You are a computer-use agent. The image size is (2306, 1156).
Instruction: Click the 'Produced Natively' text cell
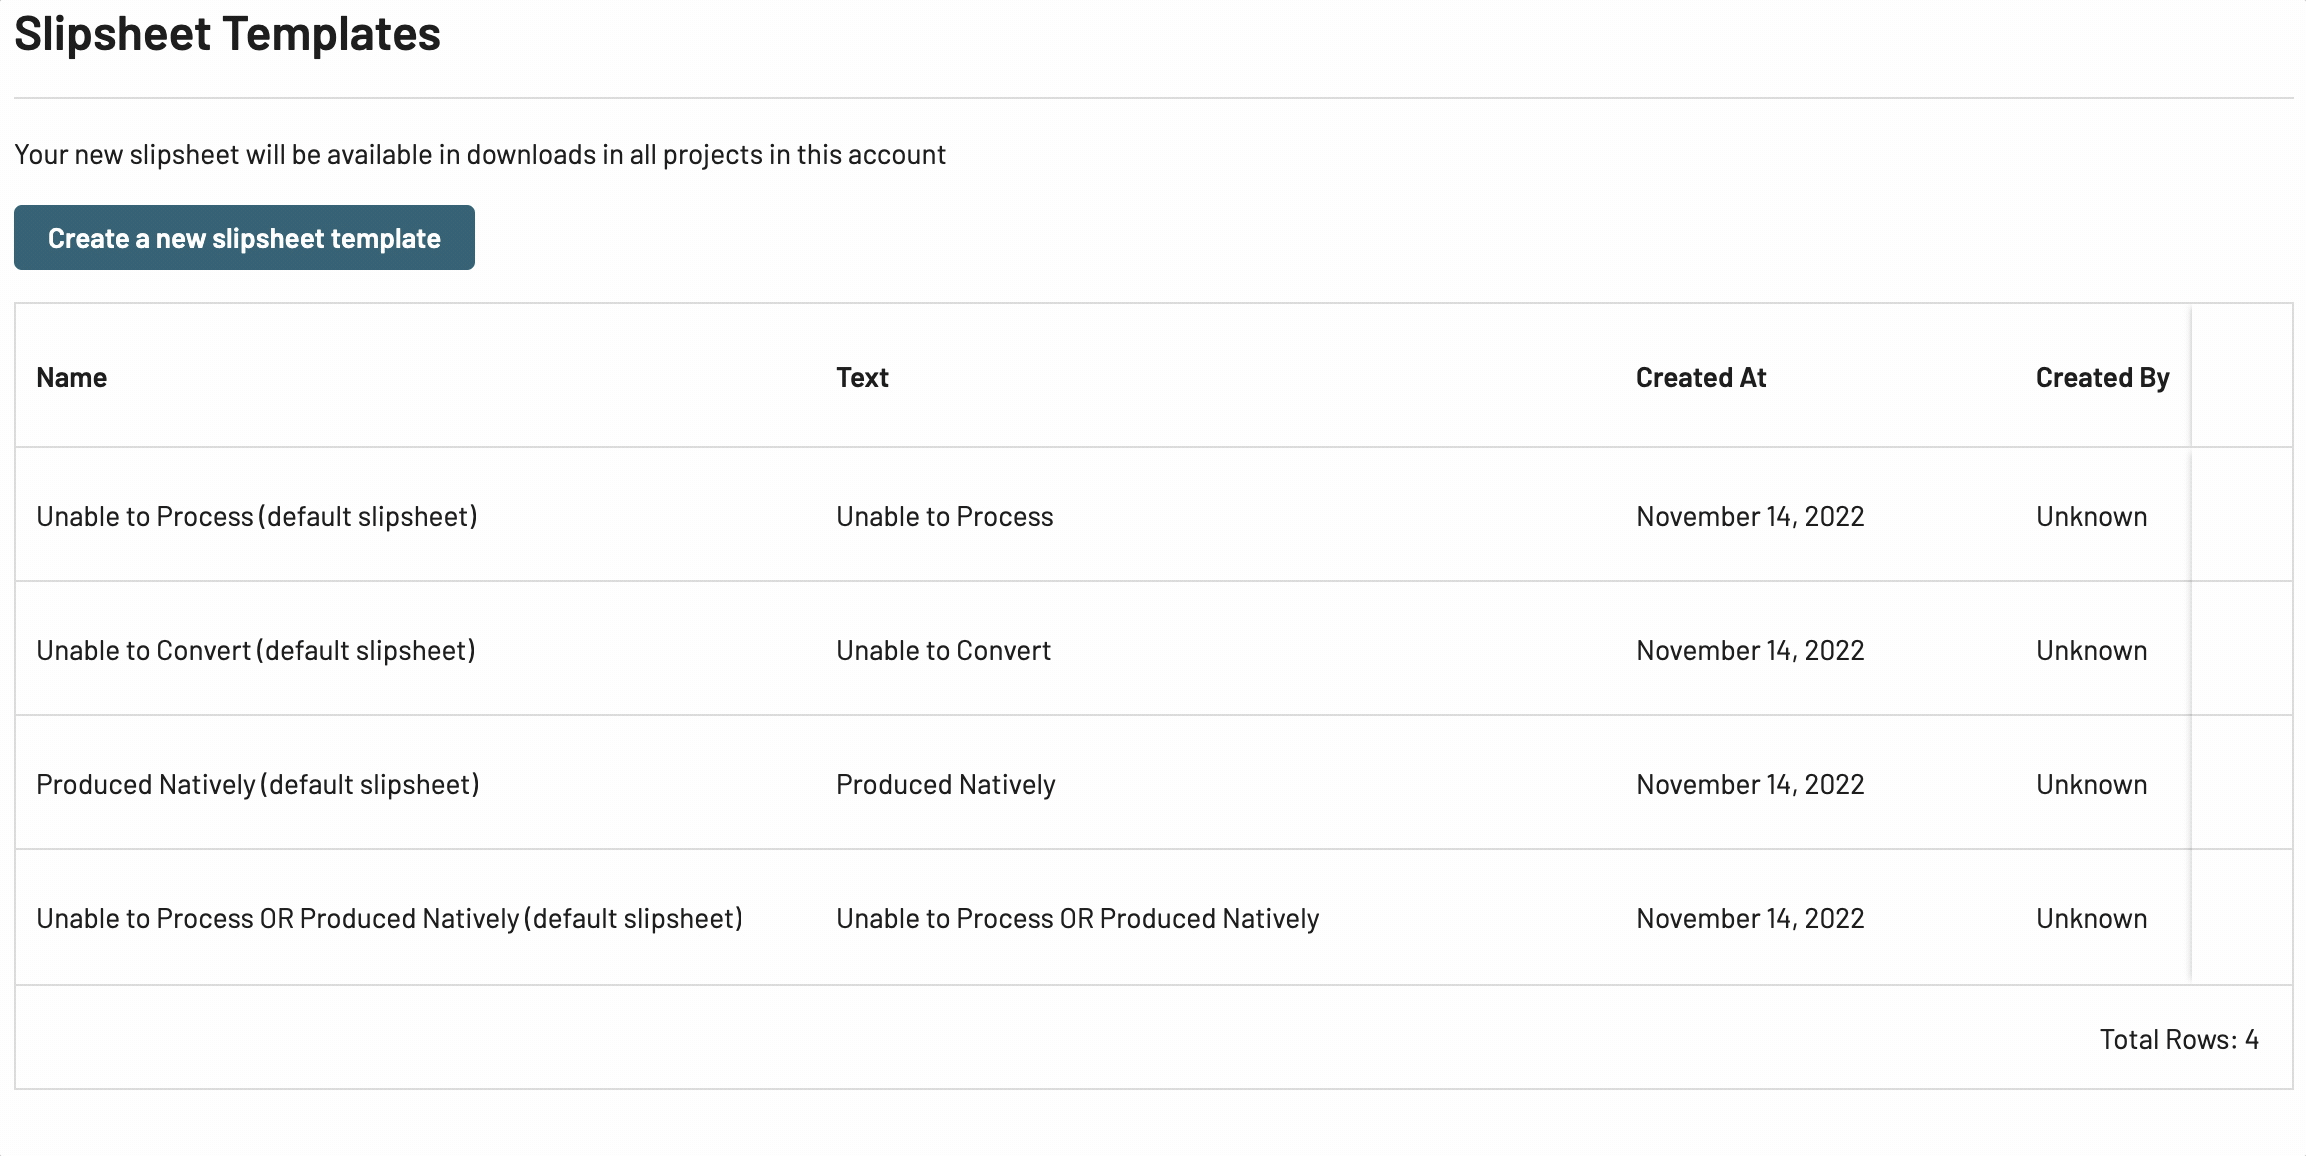pos(946,784)
